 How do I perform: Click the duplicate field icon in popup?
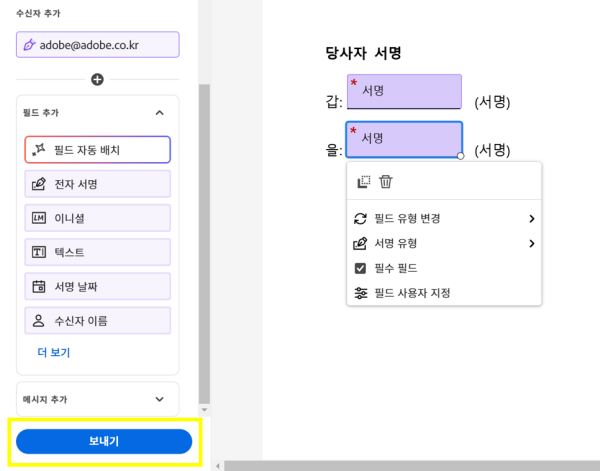point(364,182)
